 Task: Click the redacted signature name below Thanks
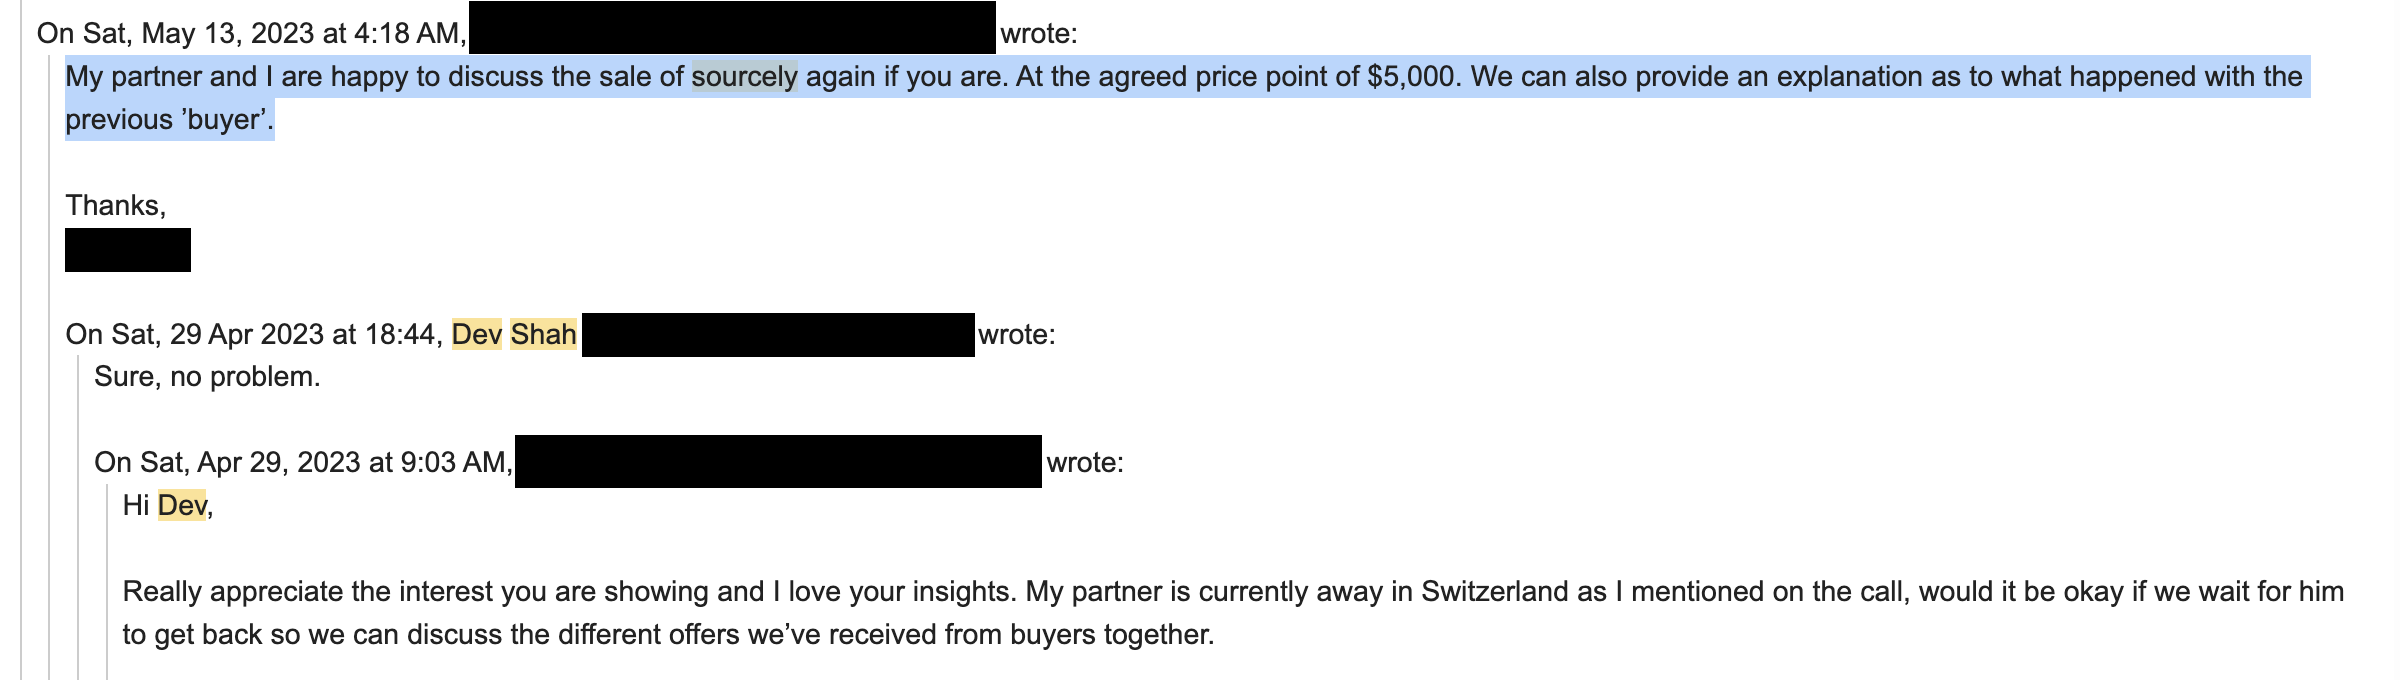(x=128, y=250)
